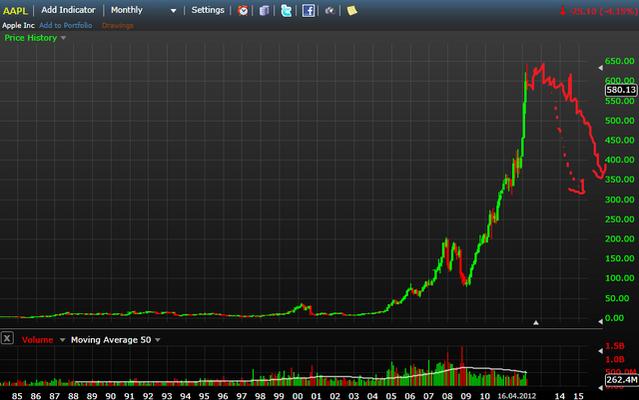
Task: Open the alarm clock alert icon
Action: pyautogui.click(x=243, y=11)
